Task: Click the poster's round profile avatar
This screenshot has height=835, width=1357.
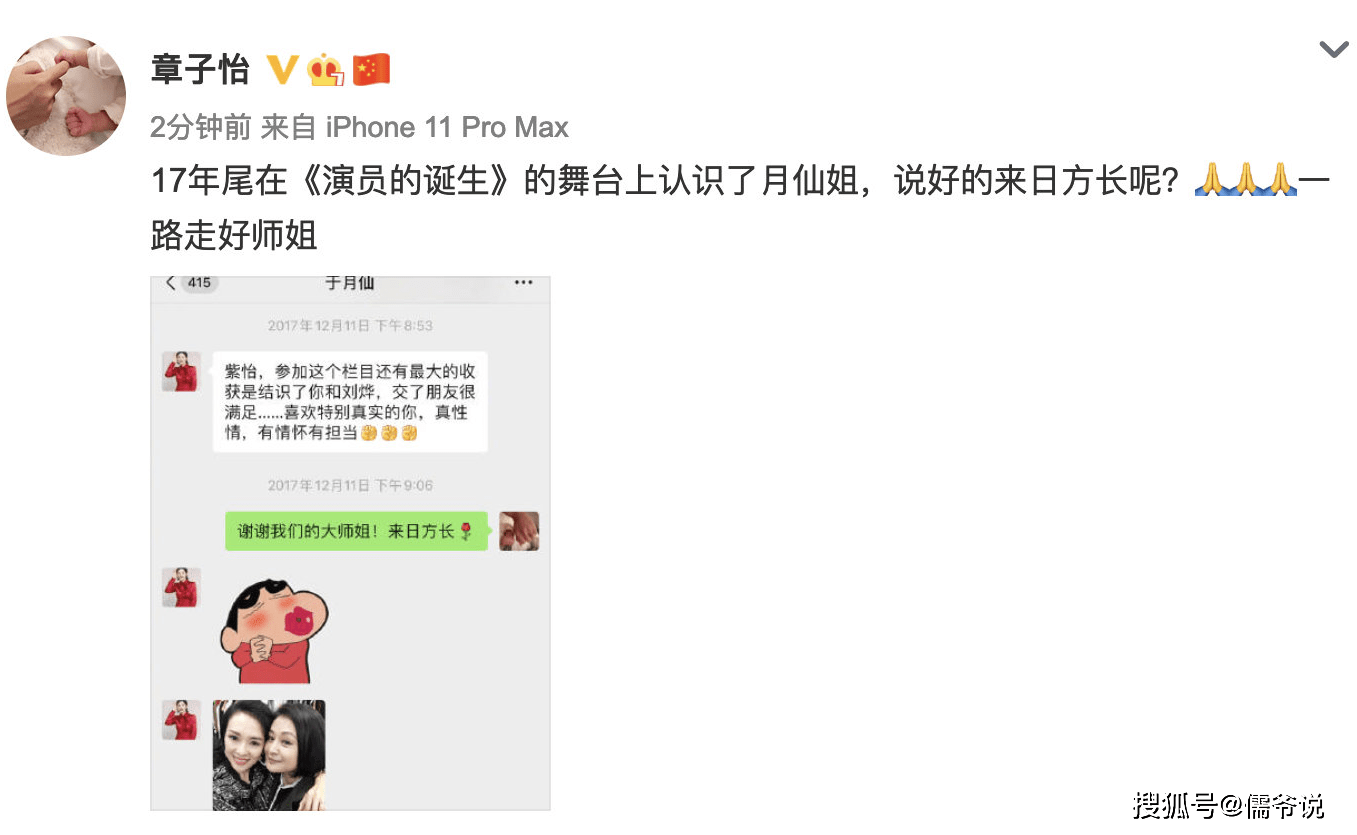Action: 66,96
